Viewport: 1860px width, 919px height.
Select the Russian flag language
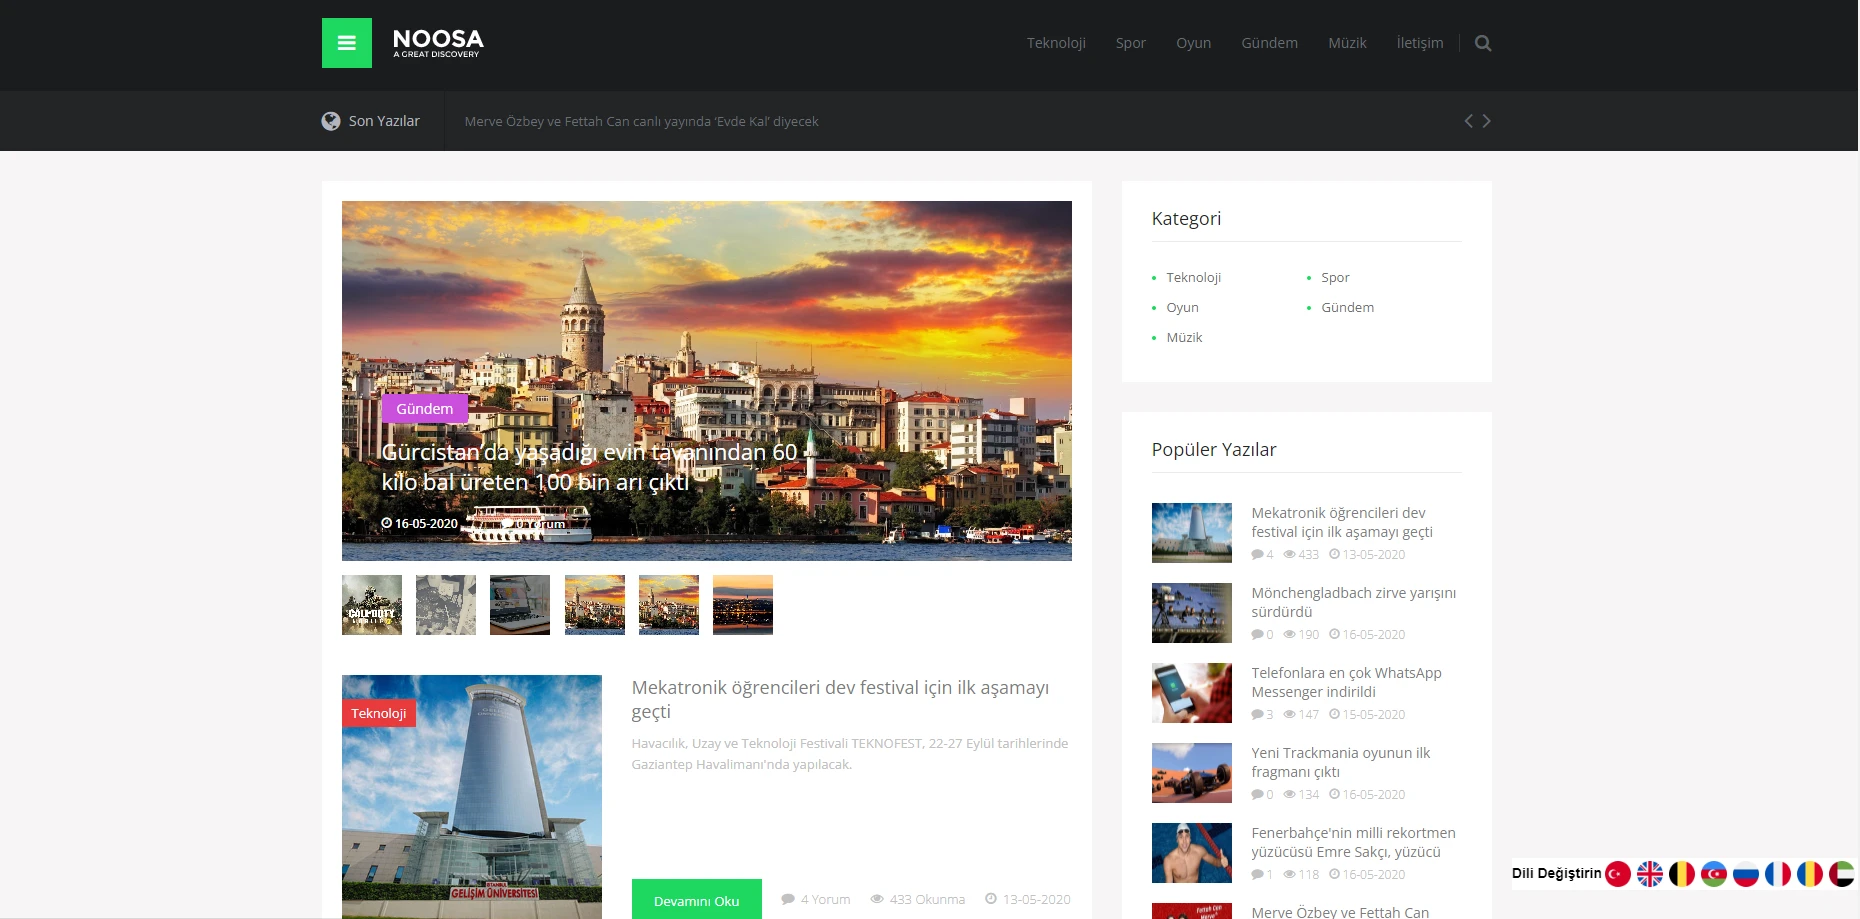click(1746, 874)
